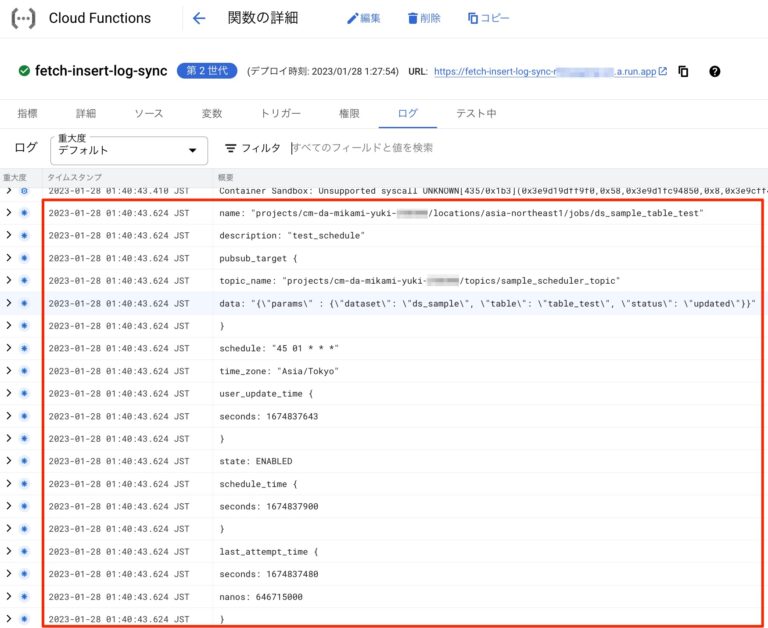
Task: Expand the nanos: 646715000 log row
Action: [x=8, y=597]
